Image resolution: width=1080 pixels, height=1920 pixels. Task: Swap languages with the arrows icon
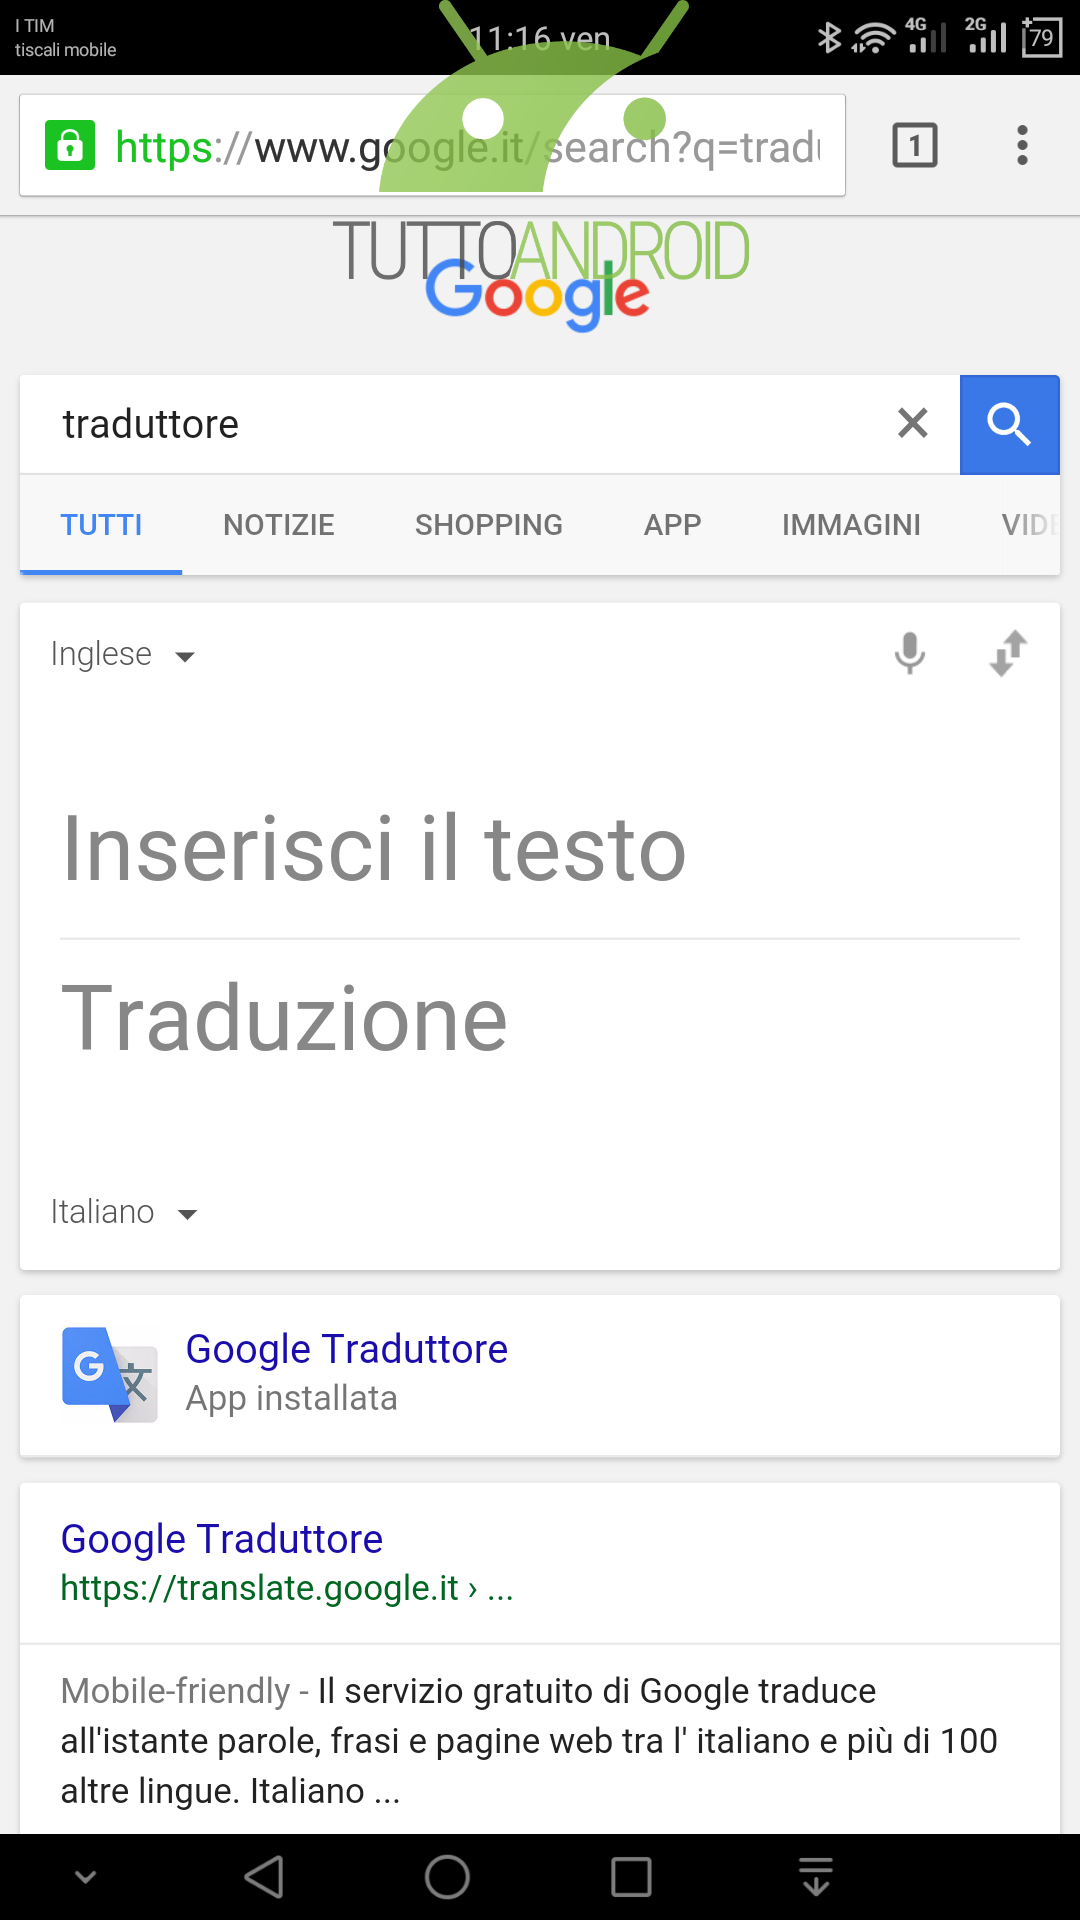[1008, 654]
